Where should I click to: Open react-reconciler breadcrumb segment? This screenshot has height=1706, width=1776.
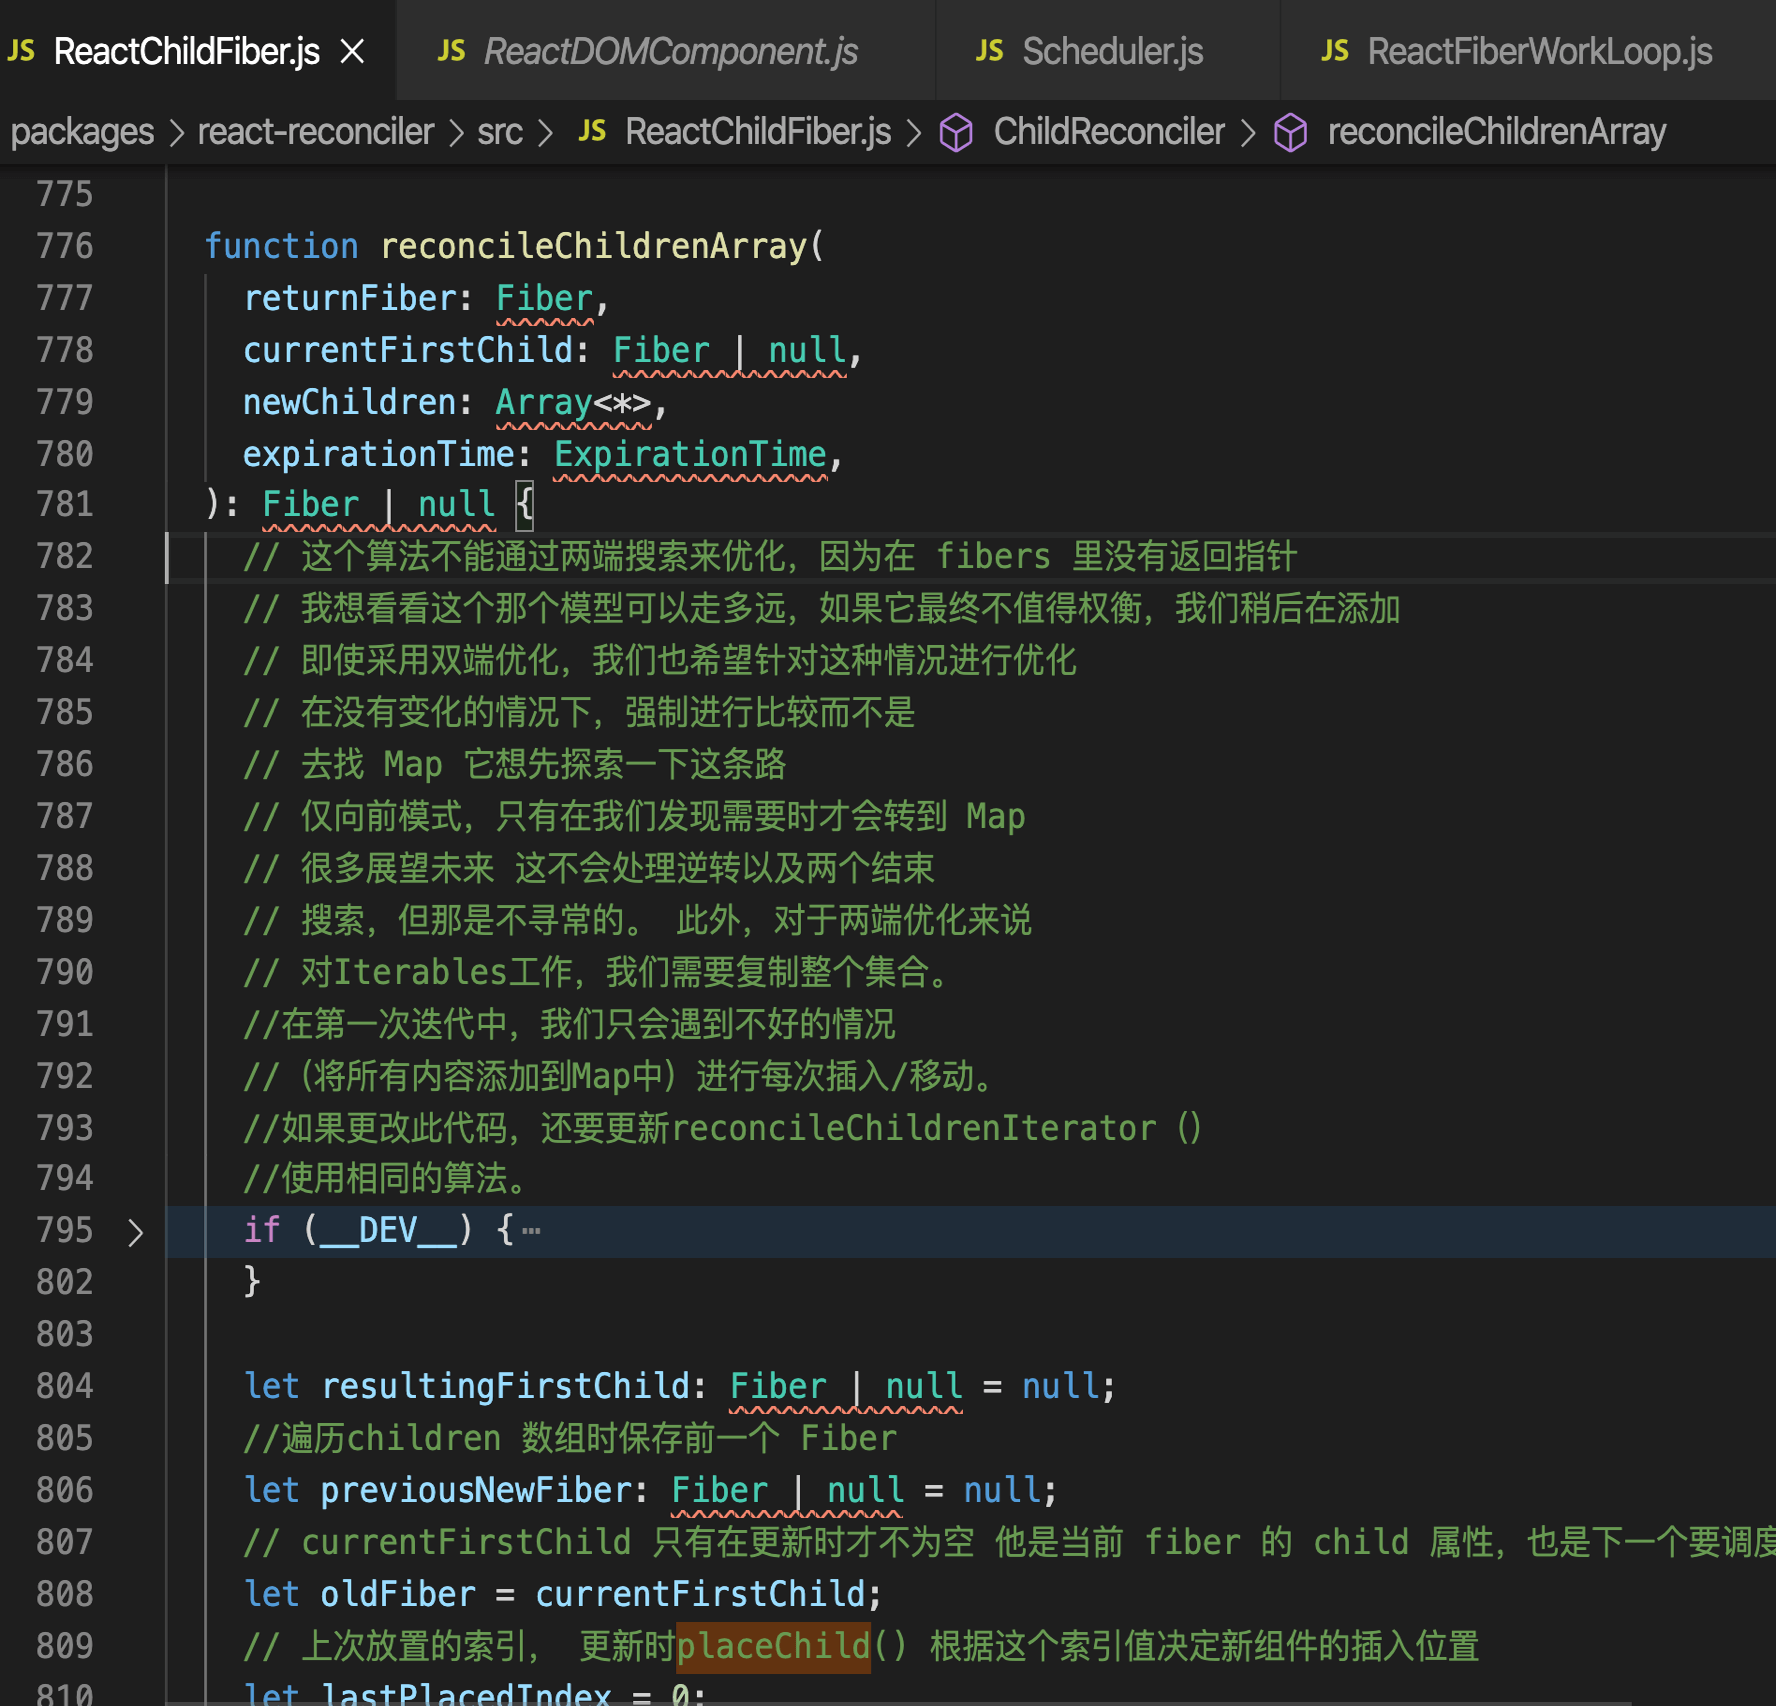click(316, 132)
